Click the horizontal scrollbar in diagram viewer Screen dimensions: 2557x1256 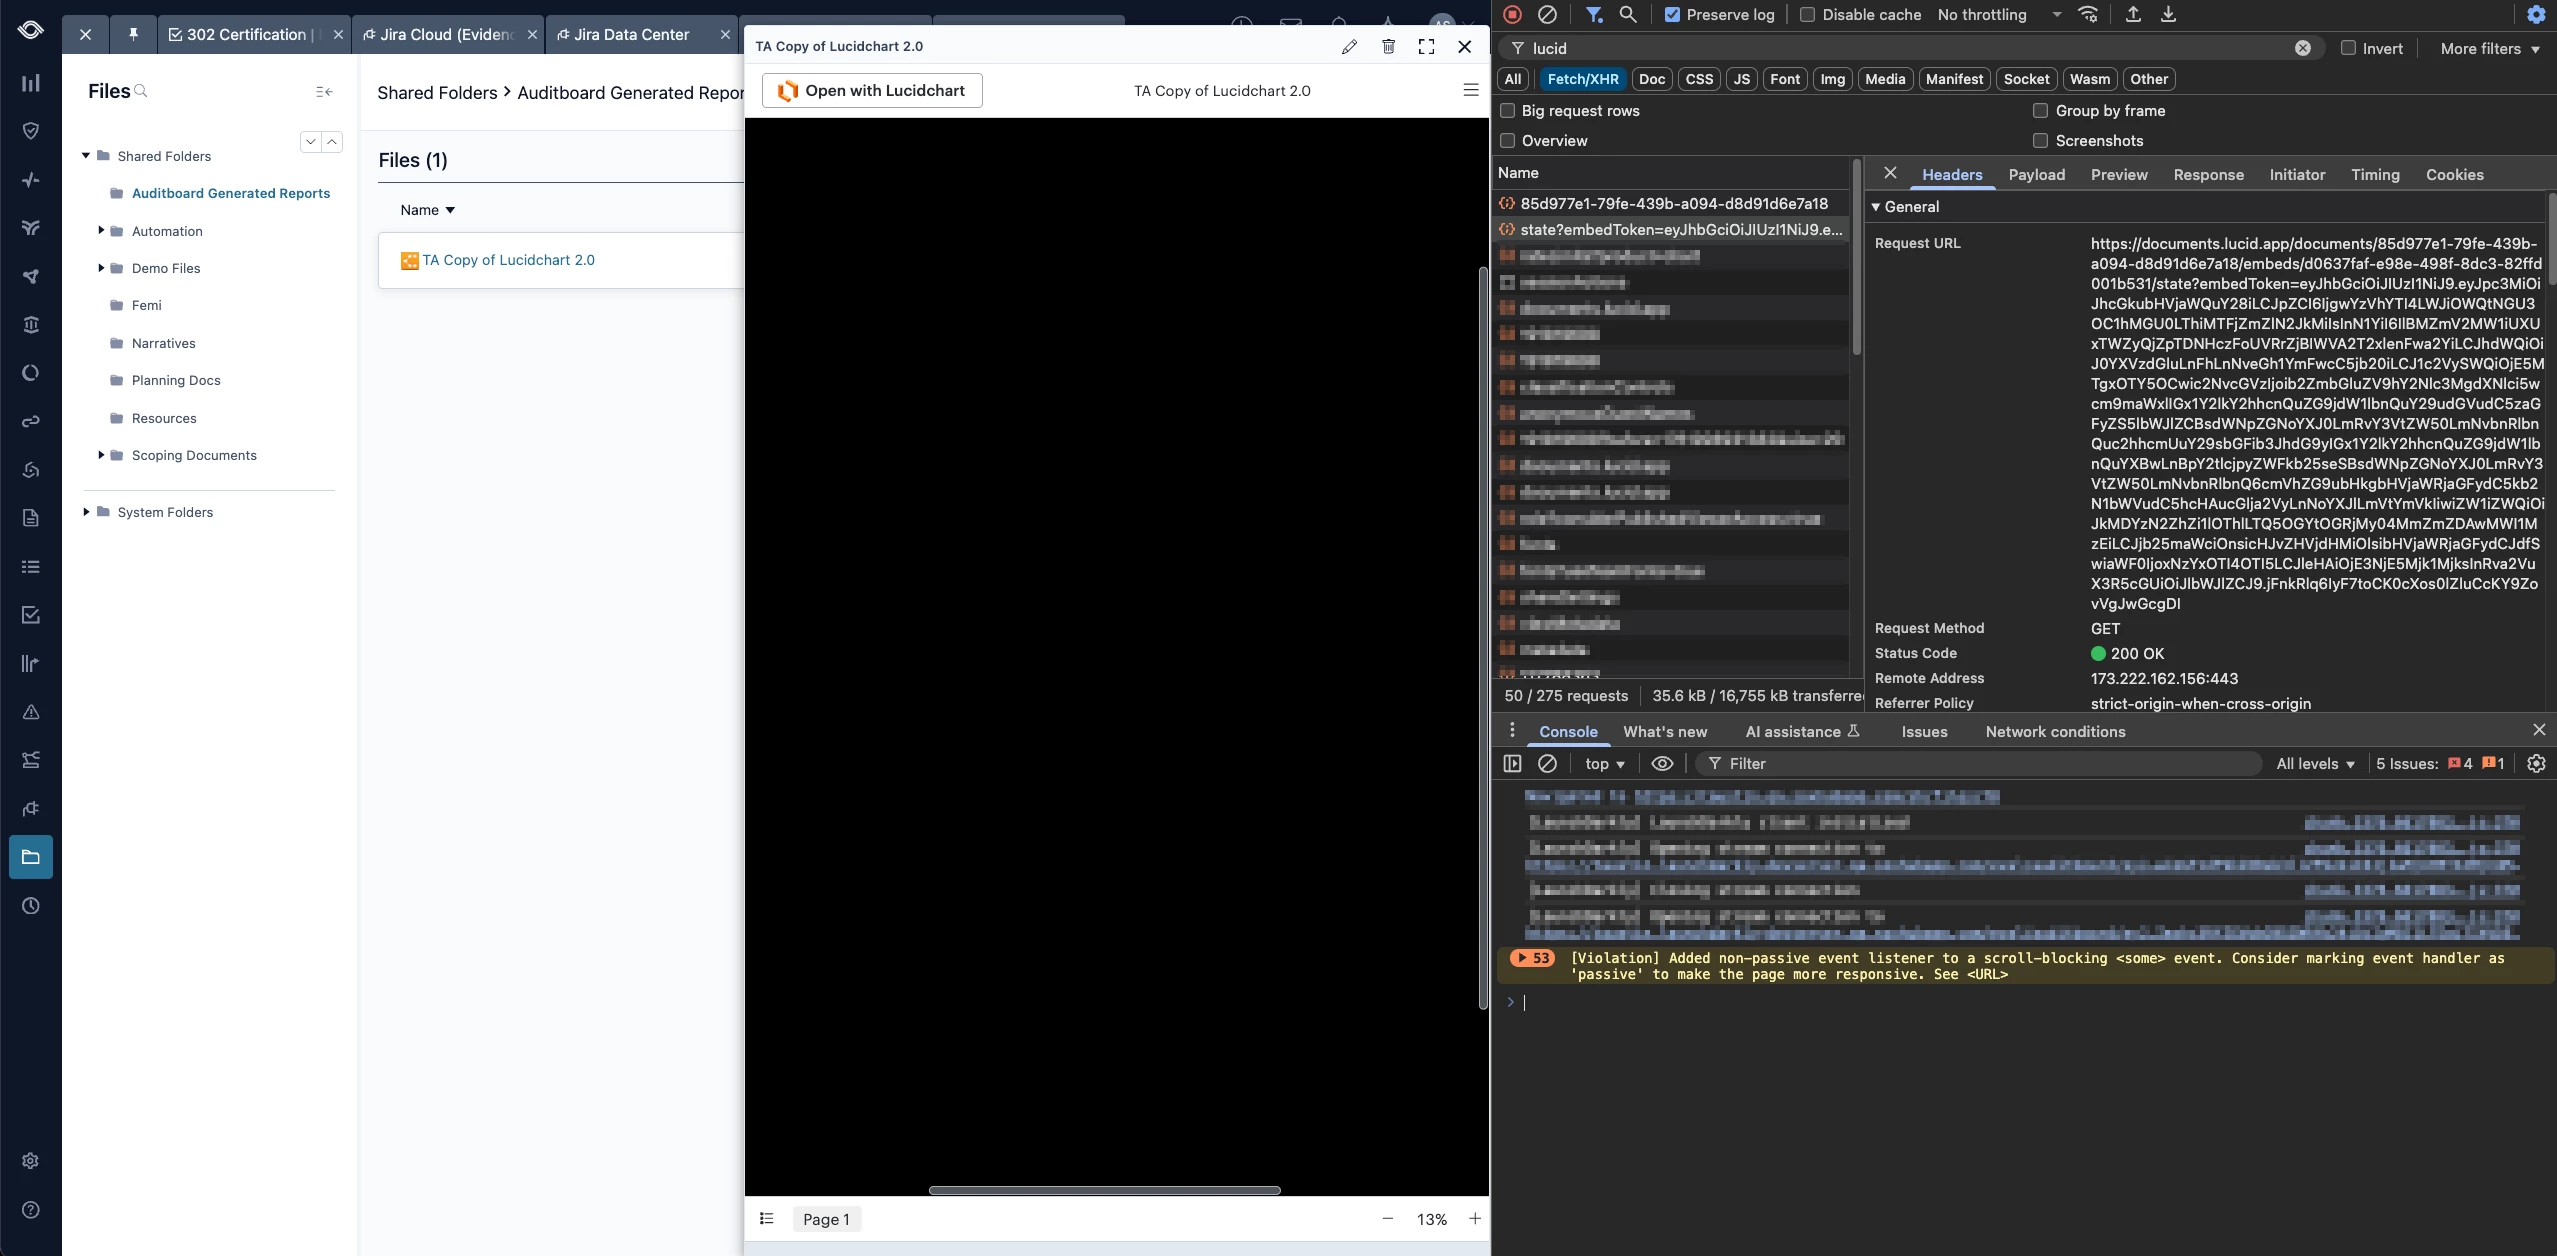(1104, 1190)
